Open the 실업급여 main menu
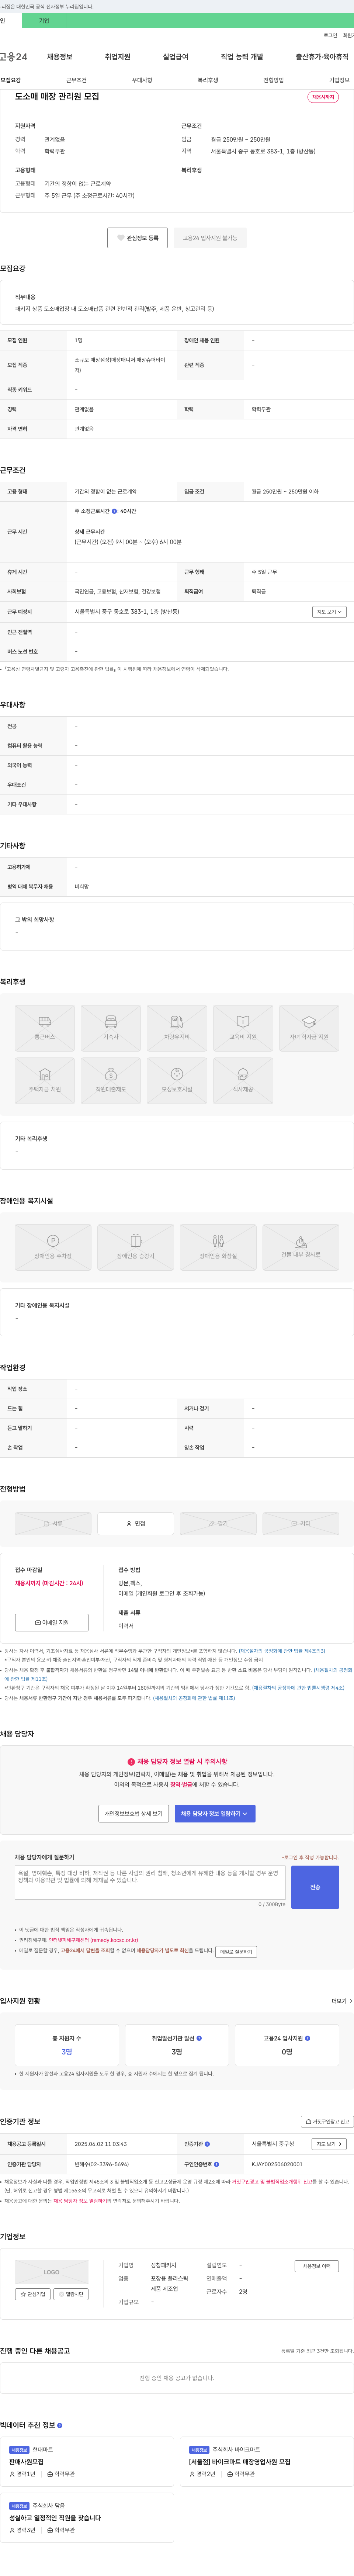The width and height of the screenshot is (354, 2576). [175, 57]
